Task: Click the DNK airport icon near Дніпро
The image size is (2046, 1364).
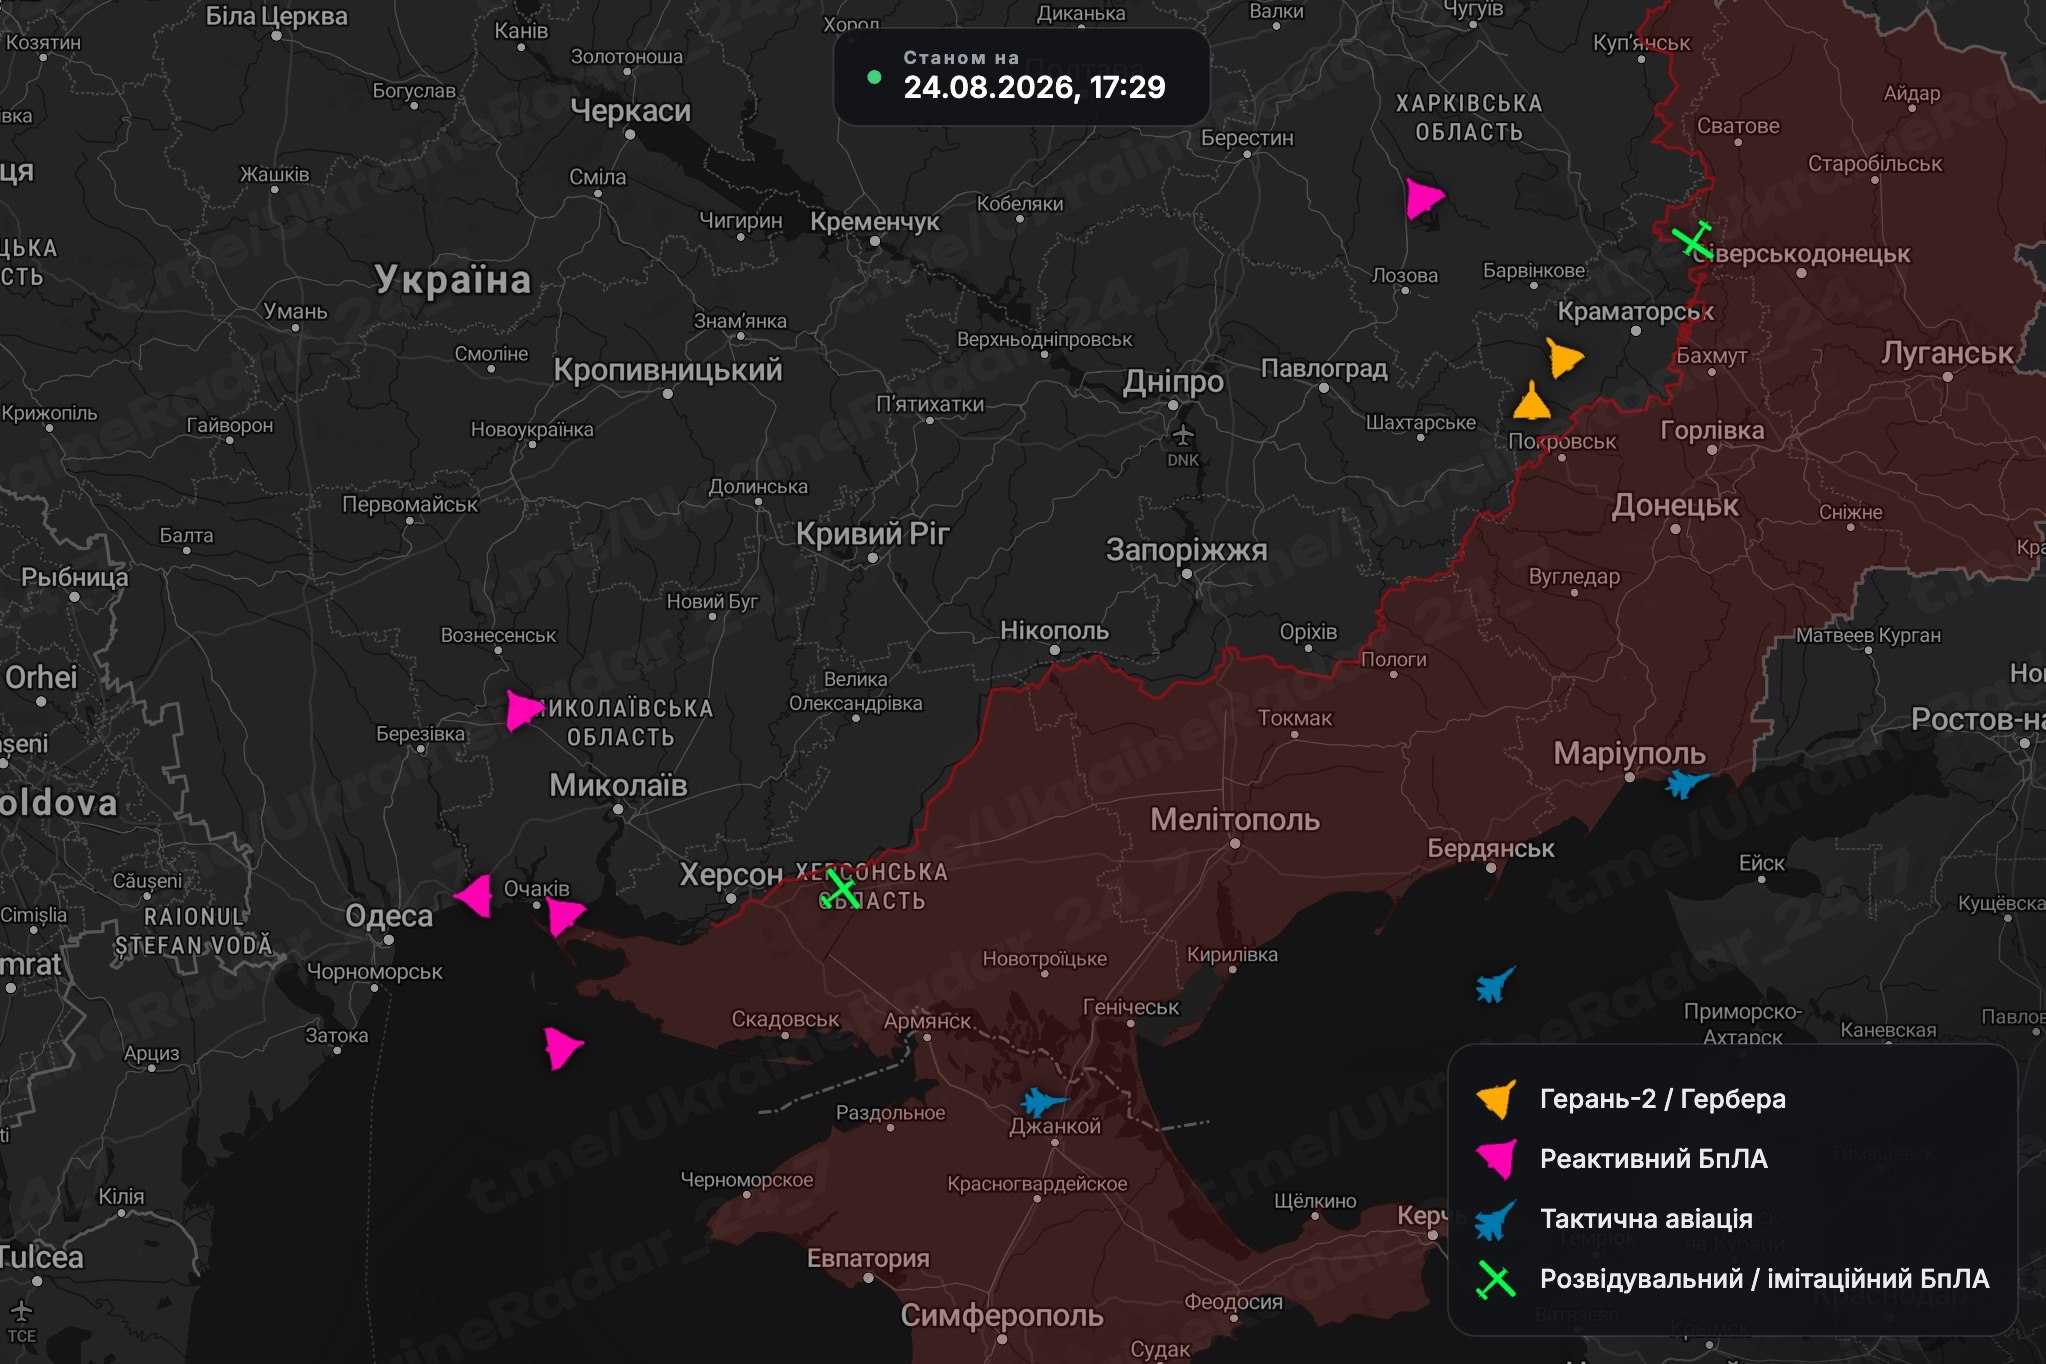Action: point(1183,436)
